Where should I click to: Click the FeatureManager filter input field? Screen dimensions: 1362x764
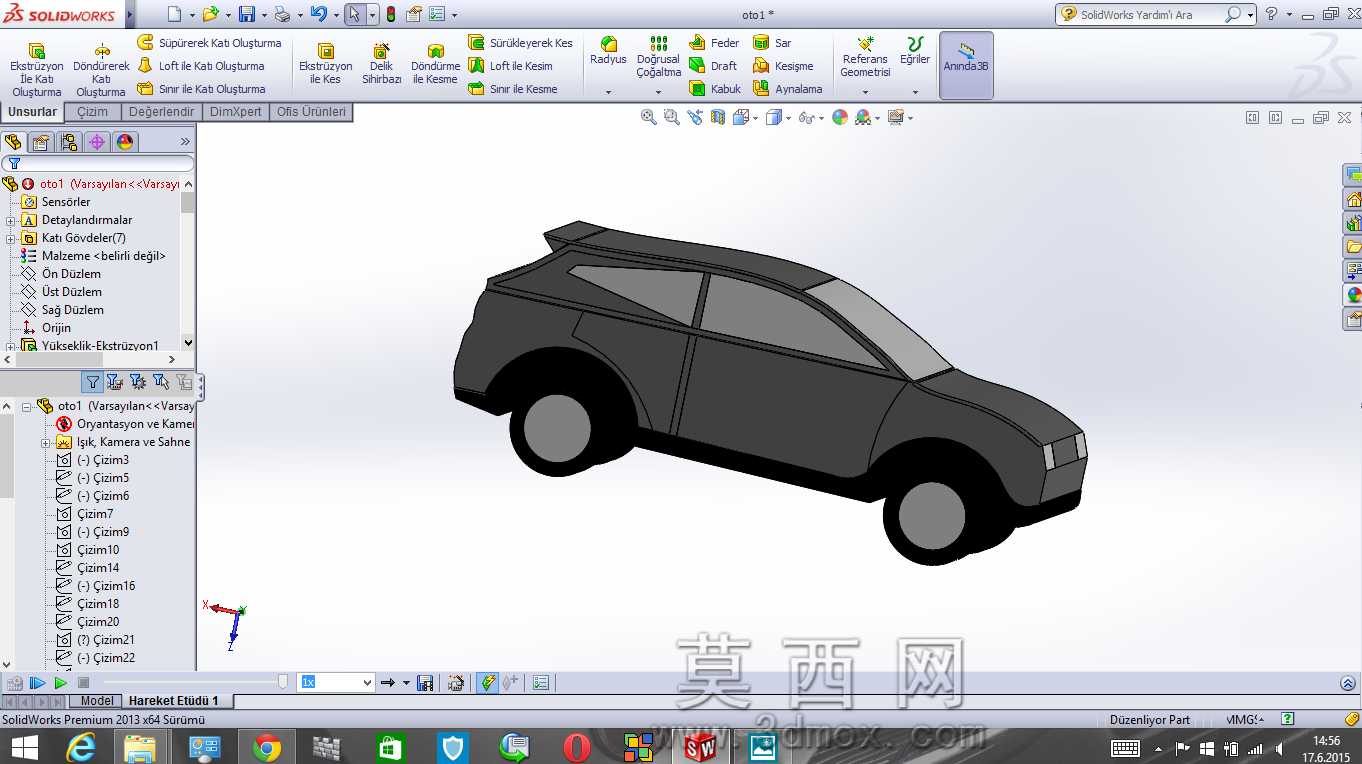tap(98, 163)
